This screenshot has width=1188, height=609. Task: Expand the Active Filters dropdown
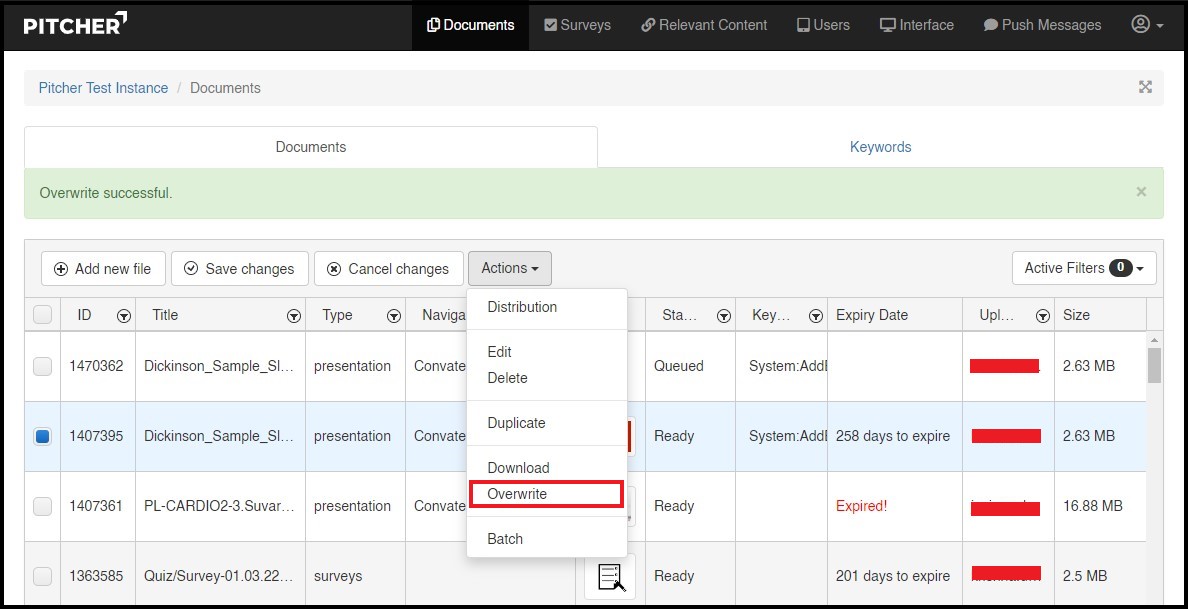[x=1084, y=268]
